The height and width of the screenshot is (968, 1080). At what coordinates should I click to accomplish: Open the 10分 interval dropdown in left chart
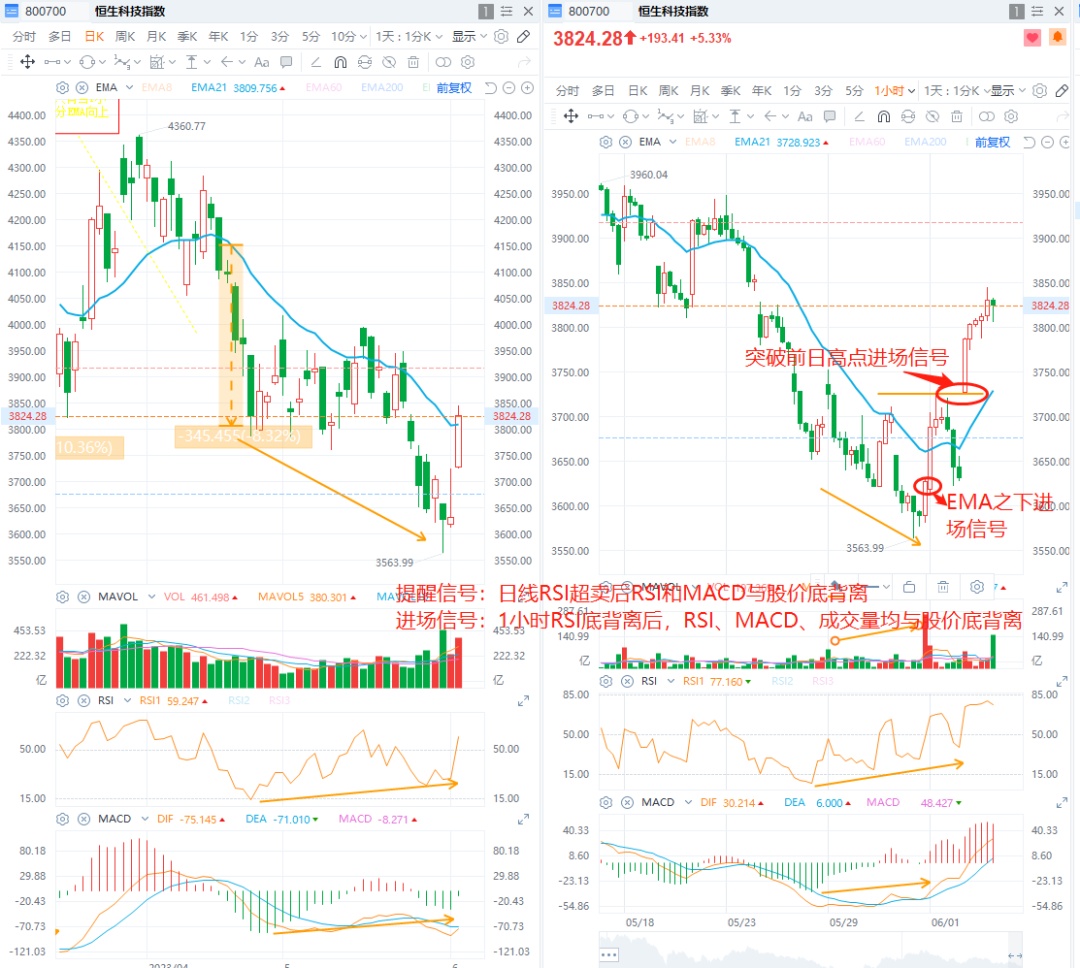(346, 36)
